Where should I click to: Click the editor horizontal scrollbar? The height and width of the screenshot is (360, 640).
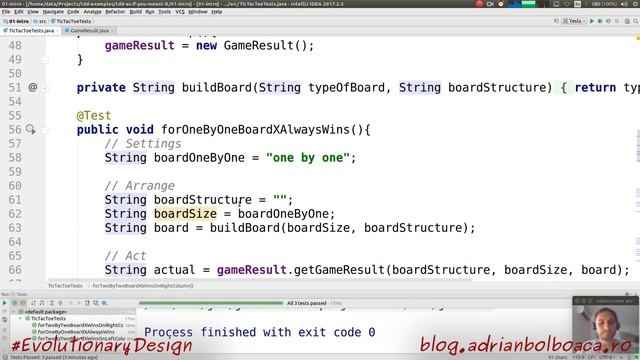coord(260,280)
